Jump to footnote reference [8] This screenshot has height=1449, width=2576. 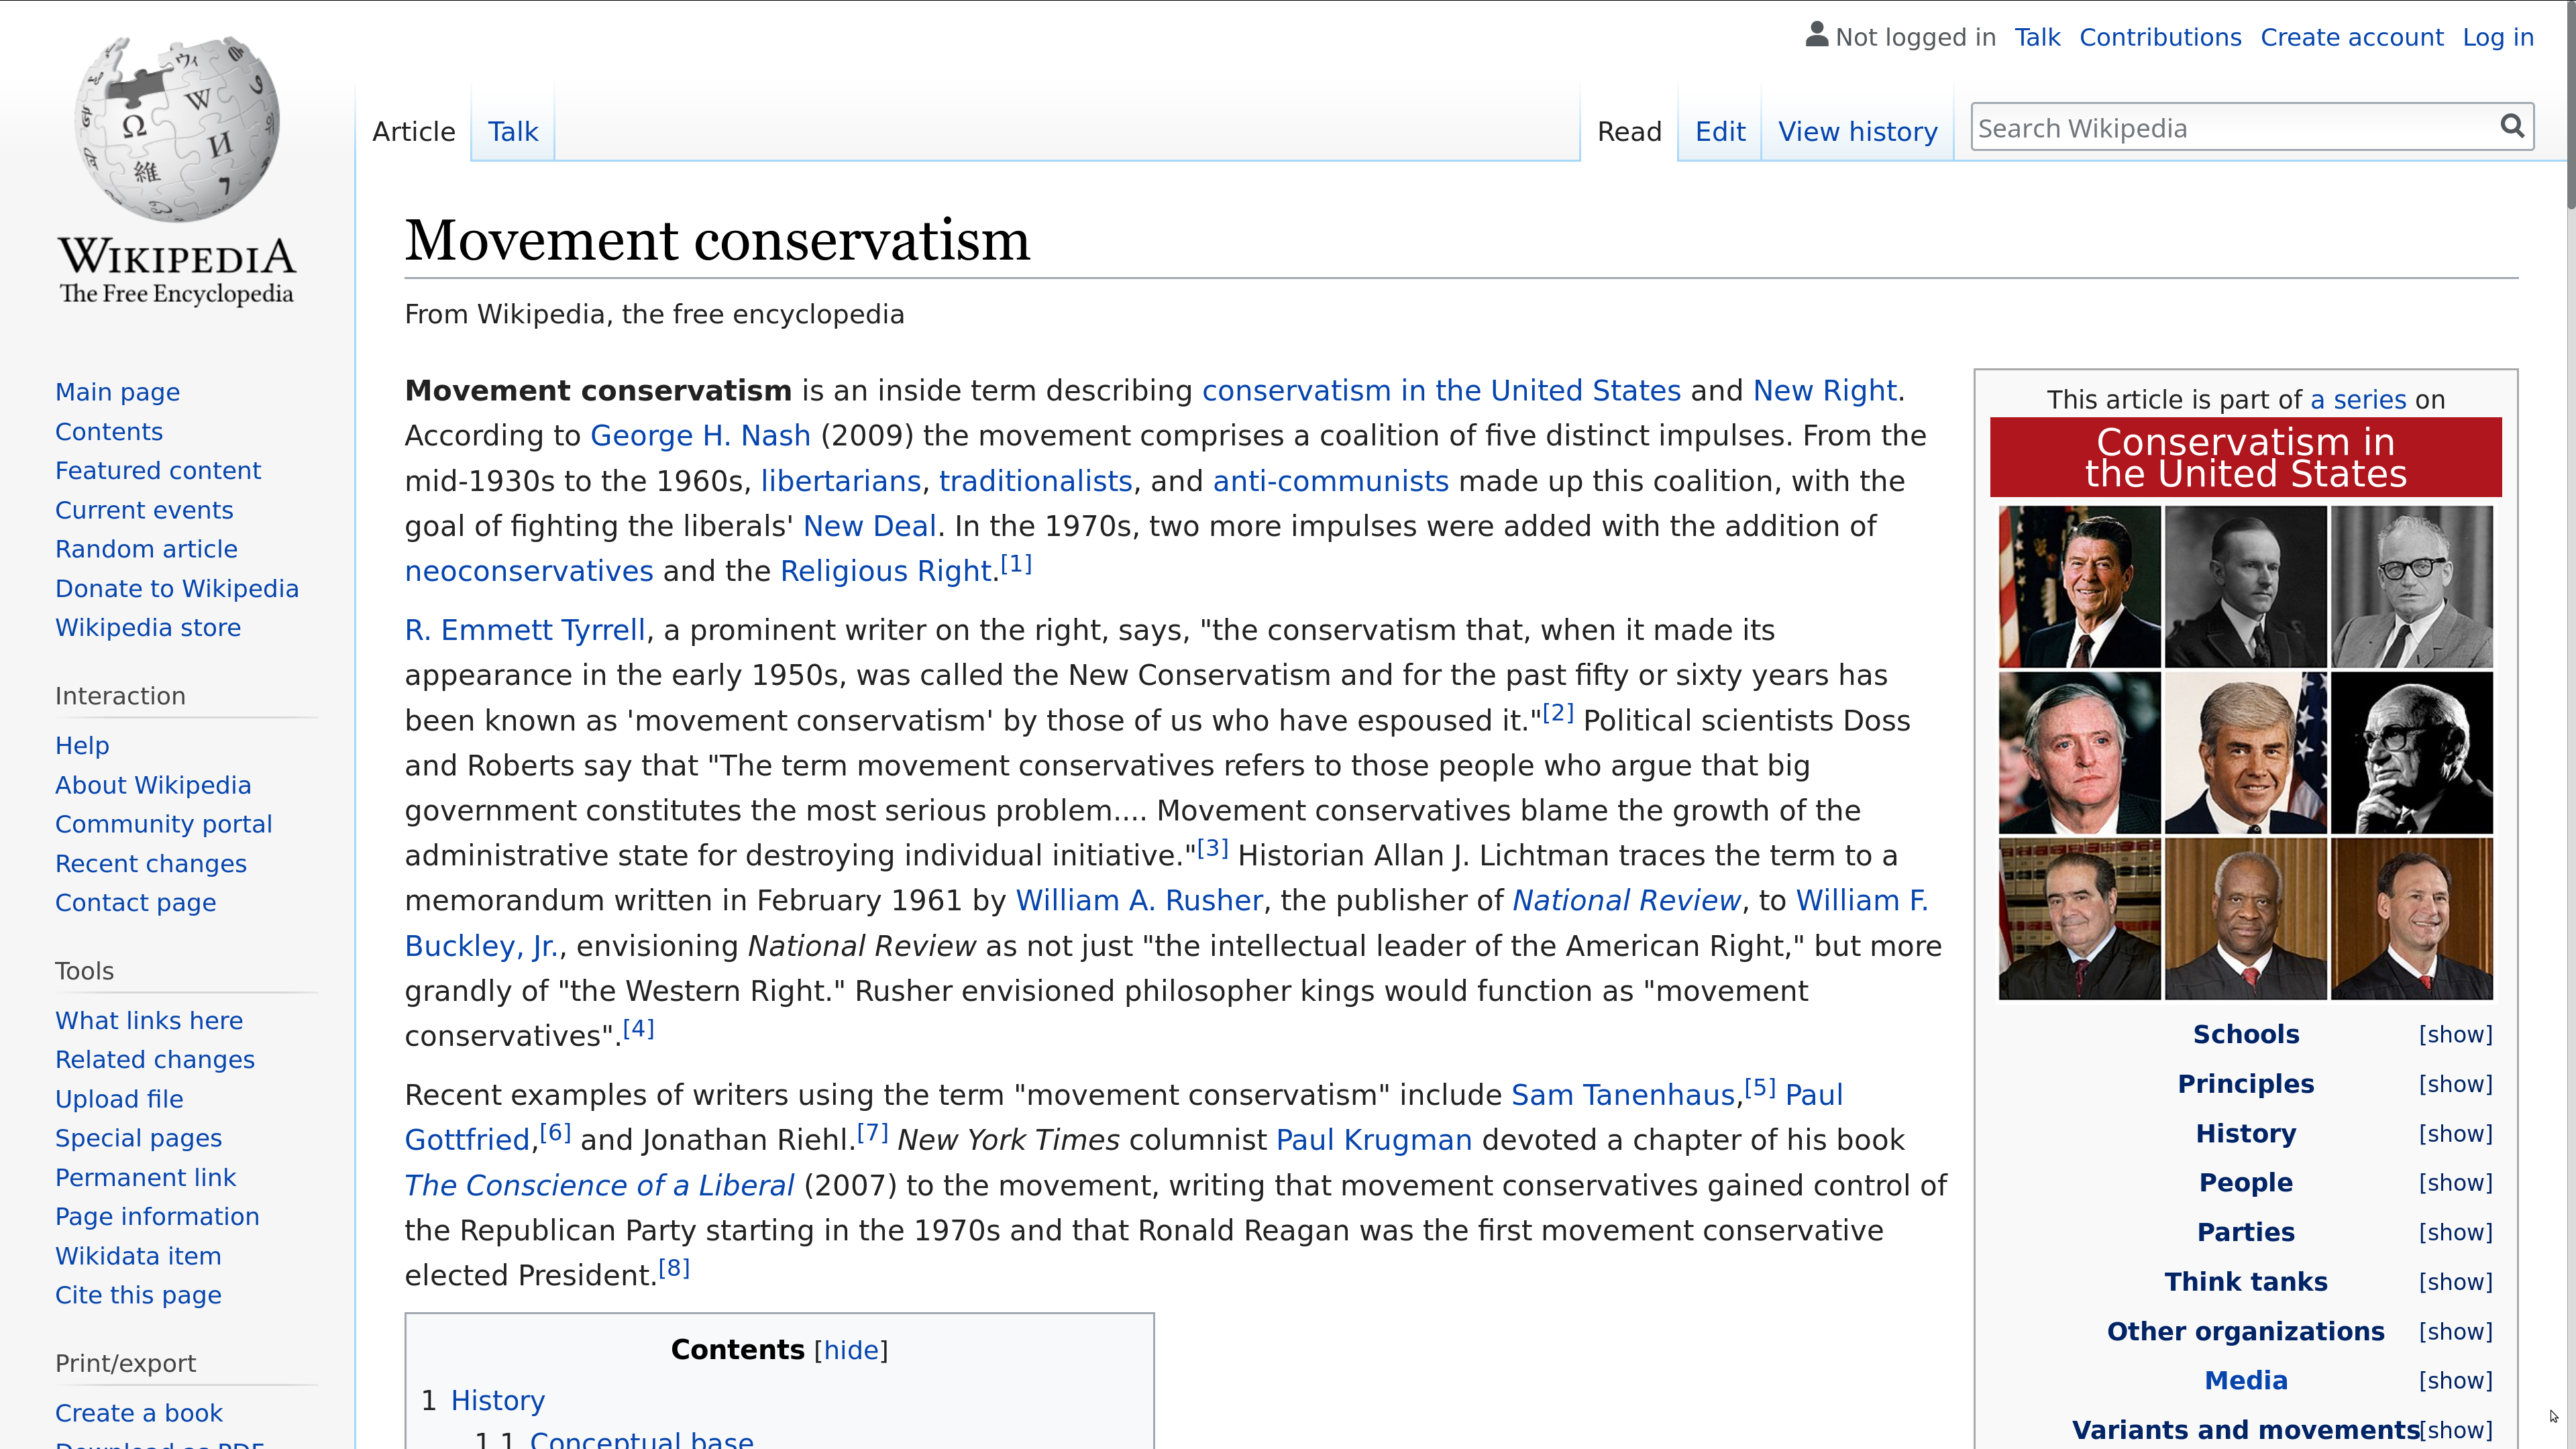pyautogui.click(x=674, y=1269)
